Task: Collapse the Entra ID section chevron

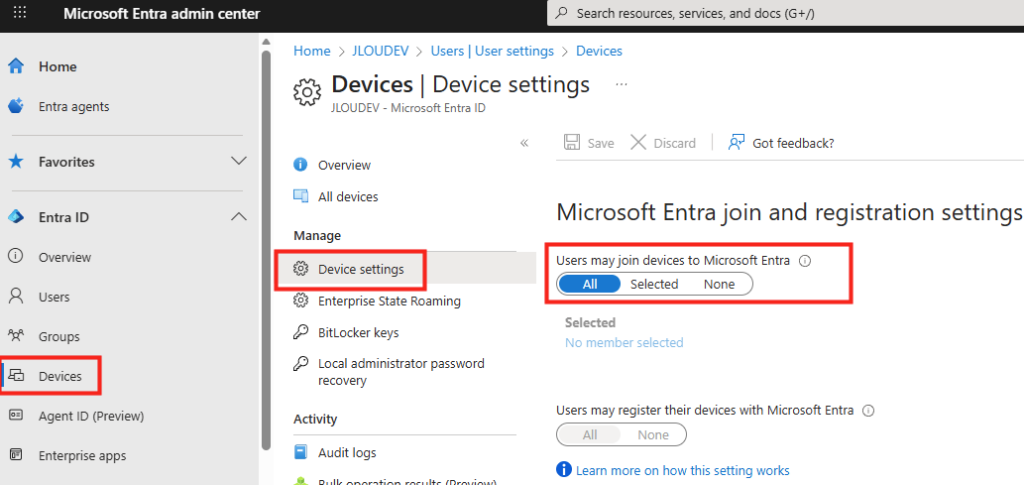Action: point(238,217)
